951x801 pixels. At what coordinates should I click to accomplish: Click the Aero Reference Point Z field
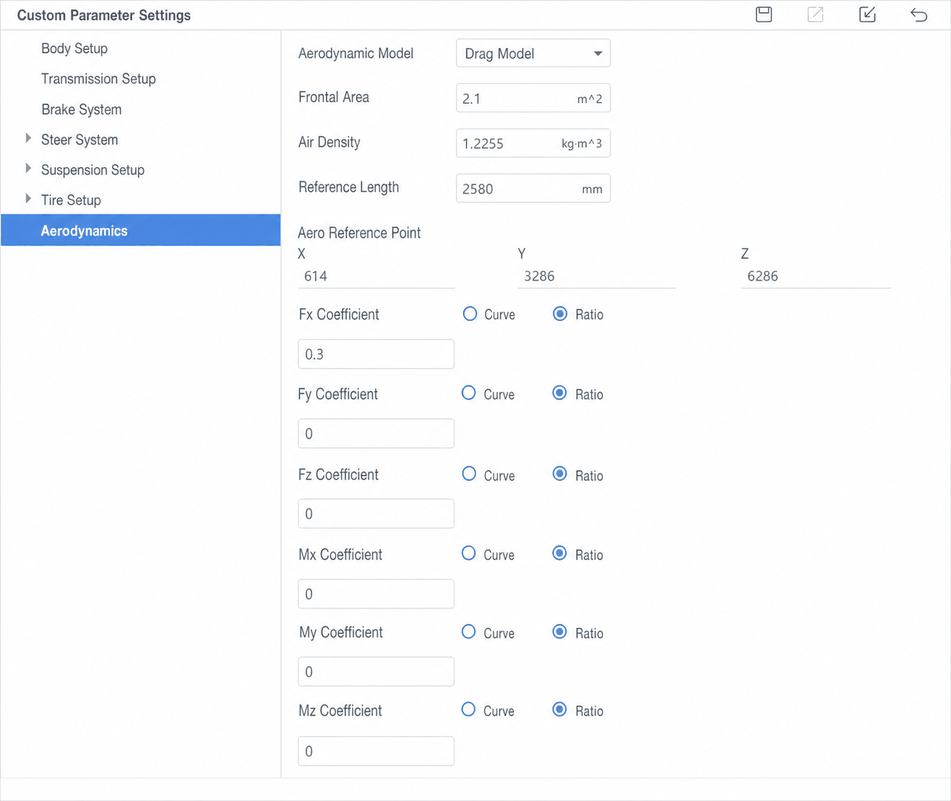816,276
